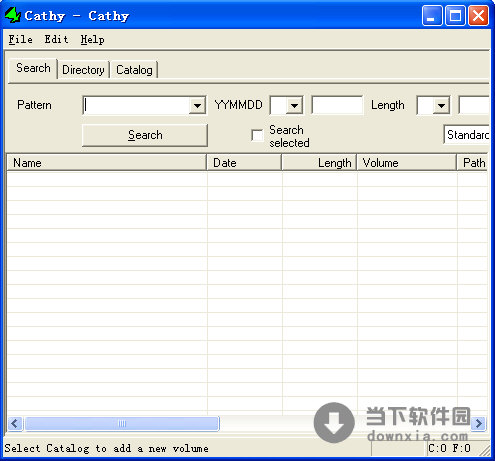Sort results by Name column header
The width and height of the screenshot is (495, 461).
pos(107,163)
